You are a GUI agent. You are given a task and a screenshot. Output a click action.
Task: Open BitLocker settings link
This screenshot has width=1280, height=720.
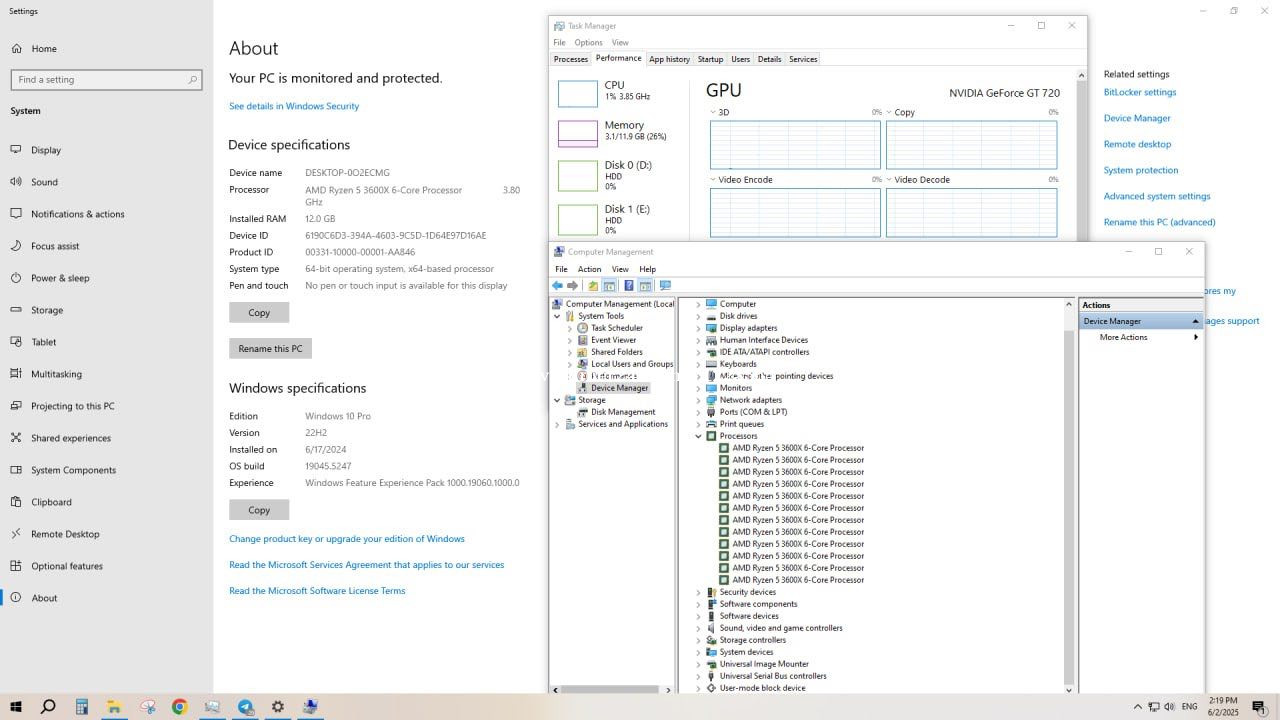click(1140, 92)
